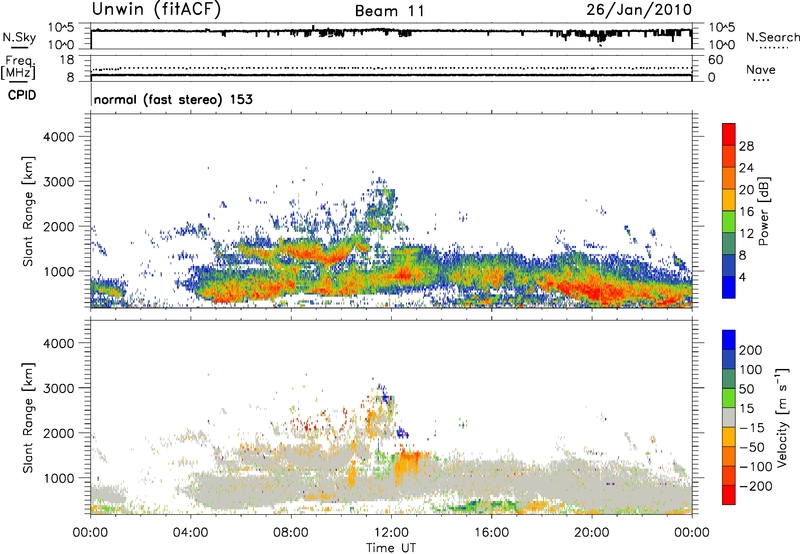800x554 pixels.
Task: Click the '4' tick label on power colorbar
Action: [742, 277]
